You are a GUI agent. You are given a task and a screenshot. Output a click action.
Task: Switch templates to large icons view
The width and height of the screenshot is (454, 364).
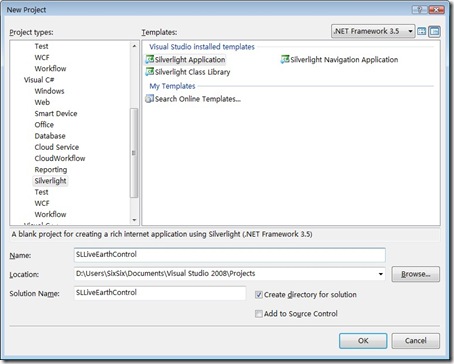pos(422,32)
